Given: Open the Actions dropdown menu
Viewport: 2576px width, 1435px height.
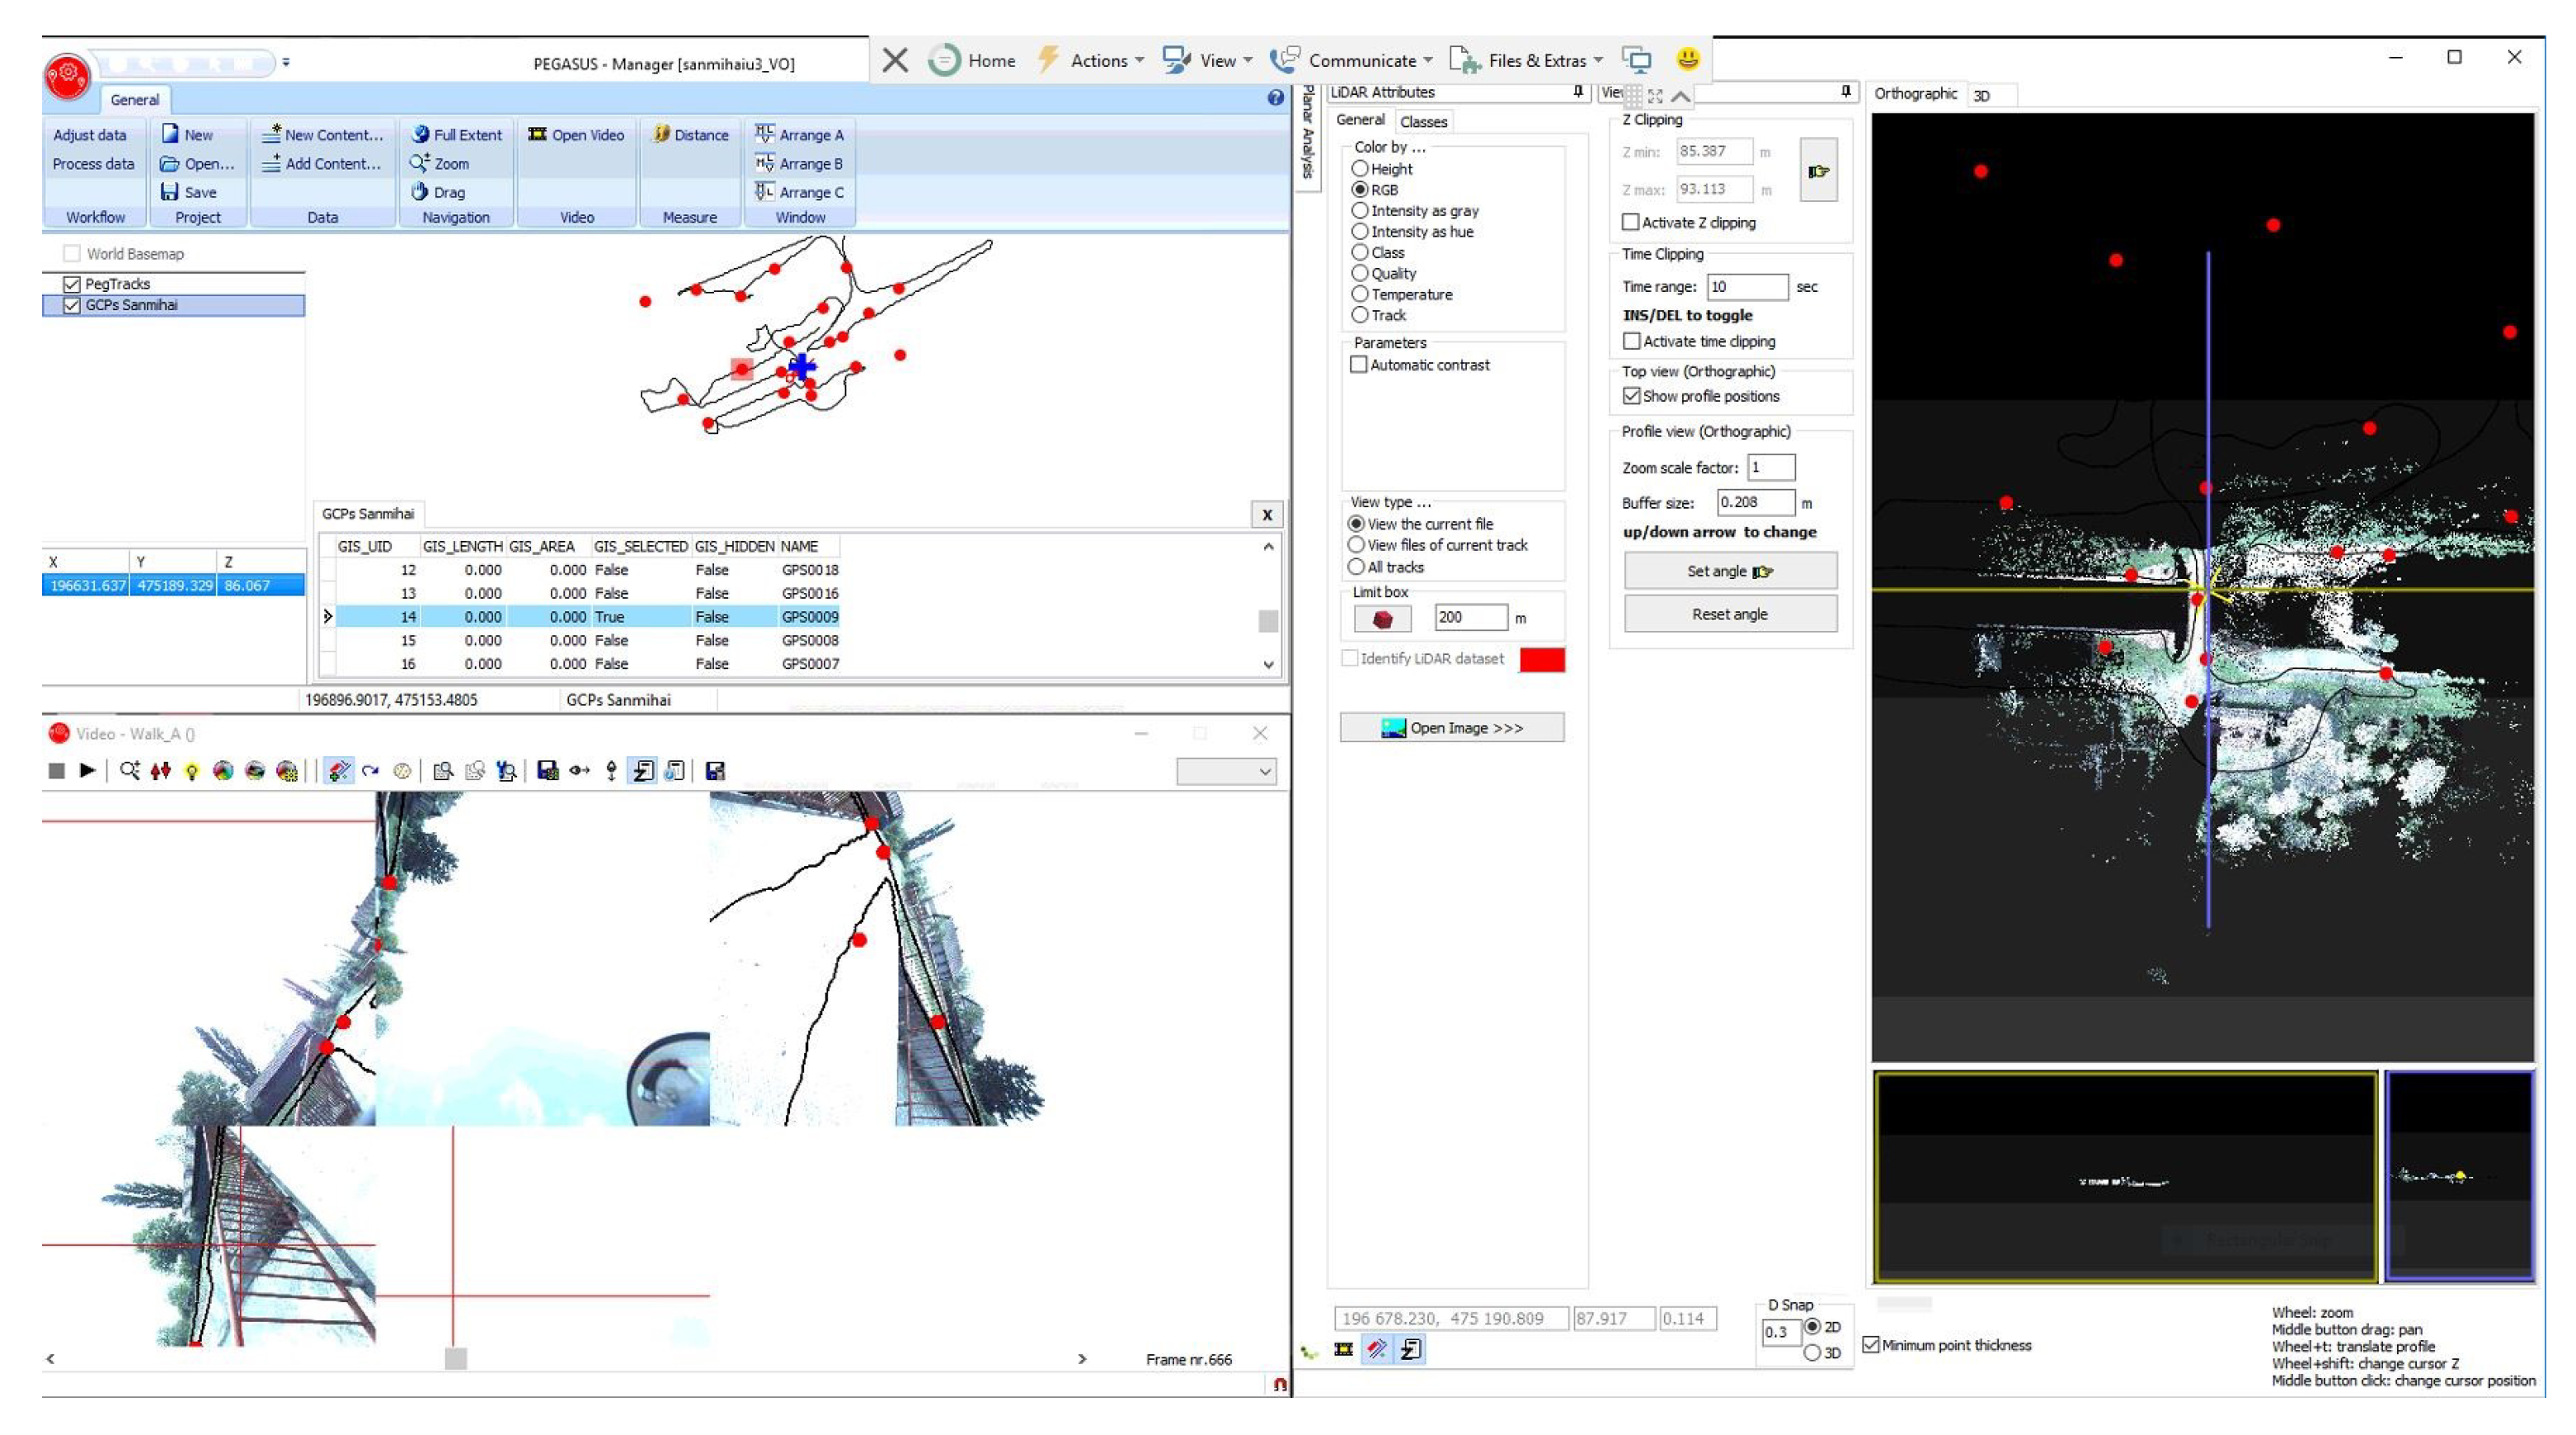Looking at the screenshot, I should (1091, 60).
